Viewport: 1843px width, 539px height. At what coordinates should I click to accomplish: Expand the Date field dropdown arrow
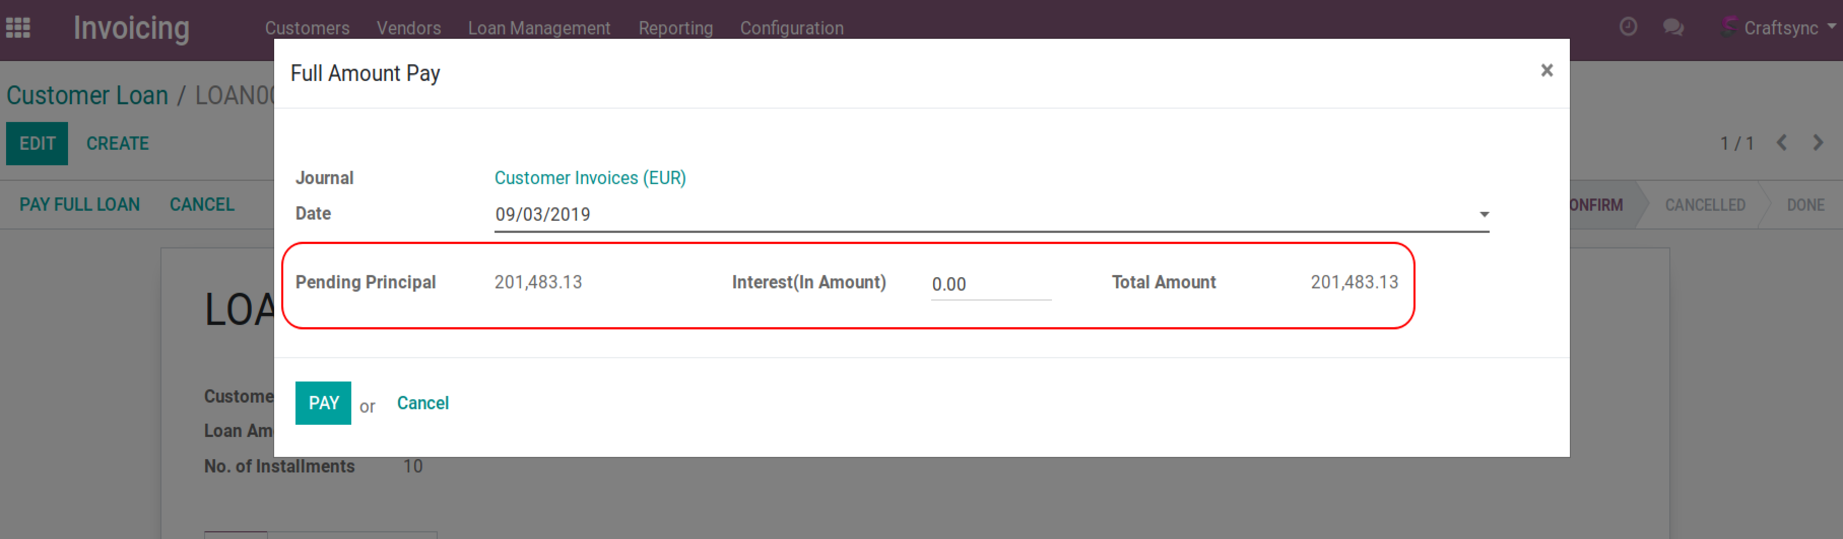click(1484, 215)
